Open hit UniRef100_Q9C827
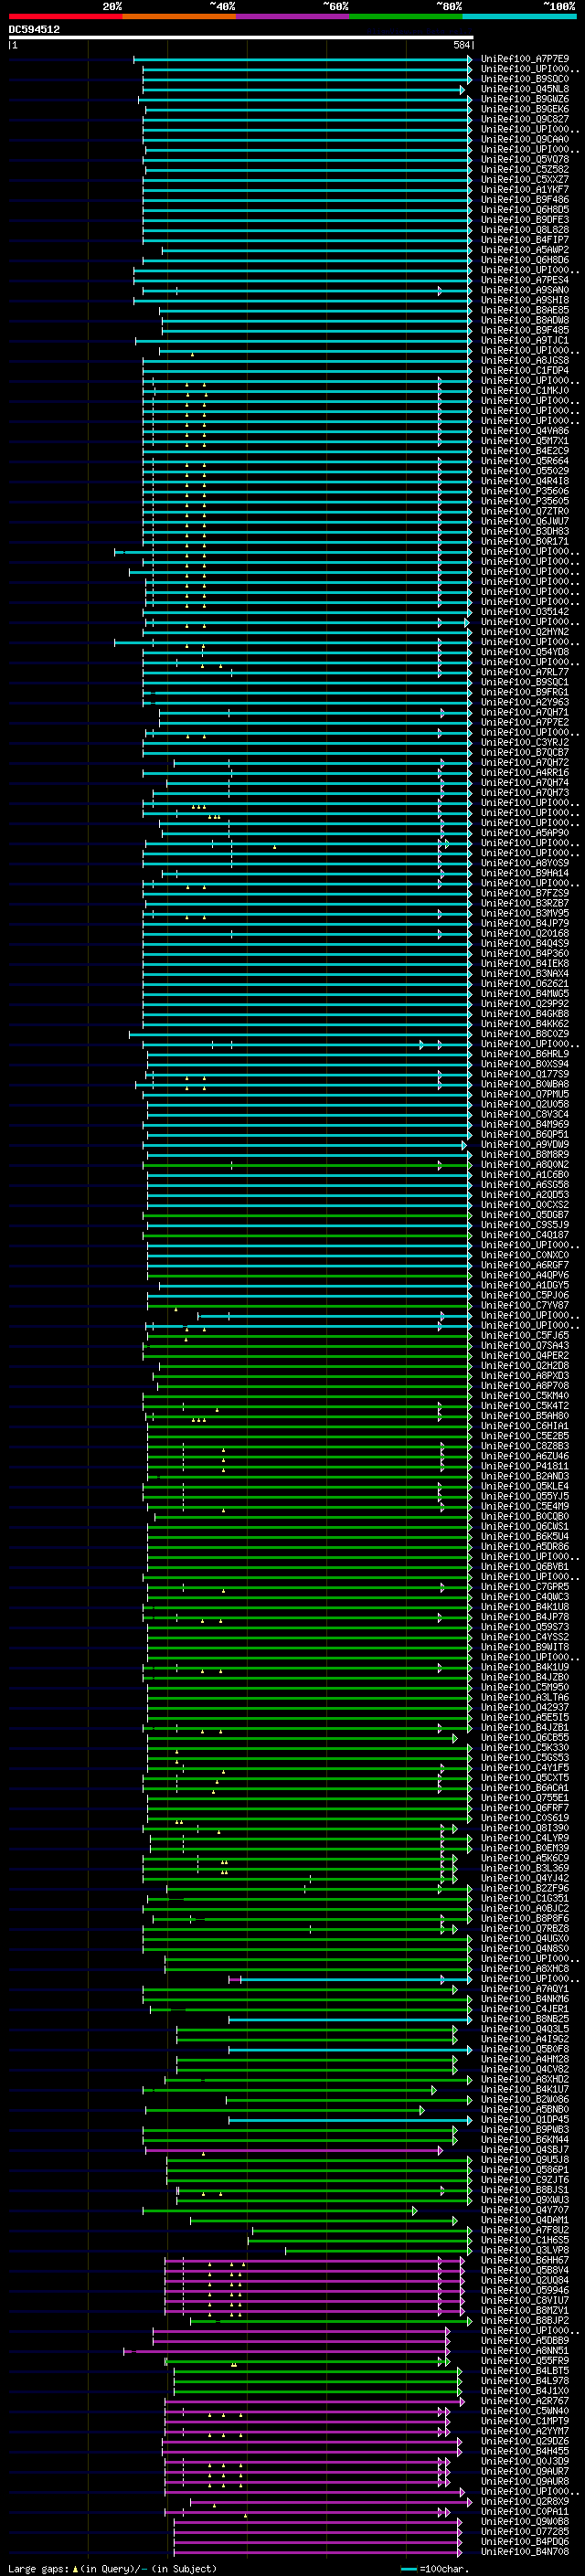 pyautogui.click(x=525, y=119)
